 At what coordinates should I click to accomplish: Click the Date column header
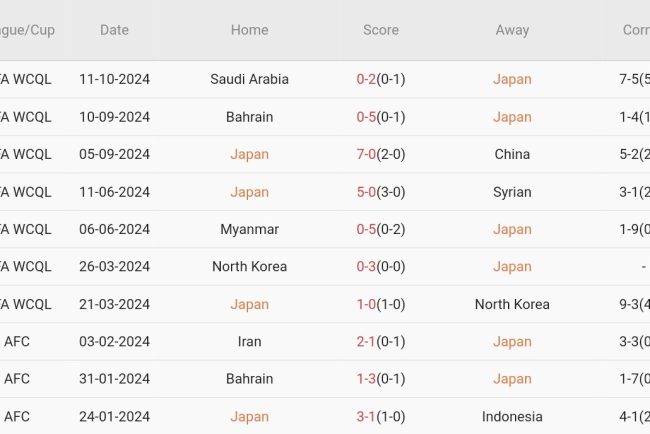click(114, 30)
